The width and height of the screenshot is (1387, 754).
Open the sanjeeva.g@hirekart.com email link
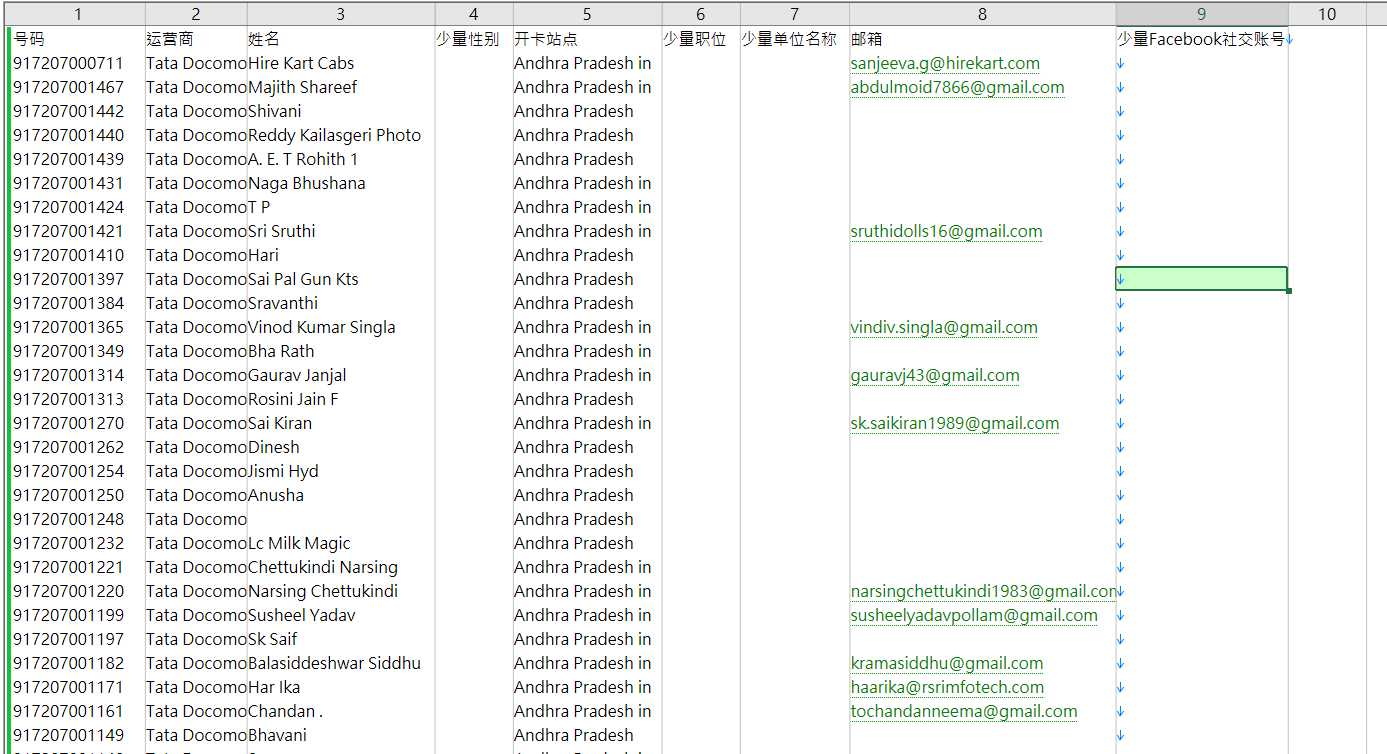[945, 63]
